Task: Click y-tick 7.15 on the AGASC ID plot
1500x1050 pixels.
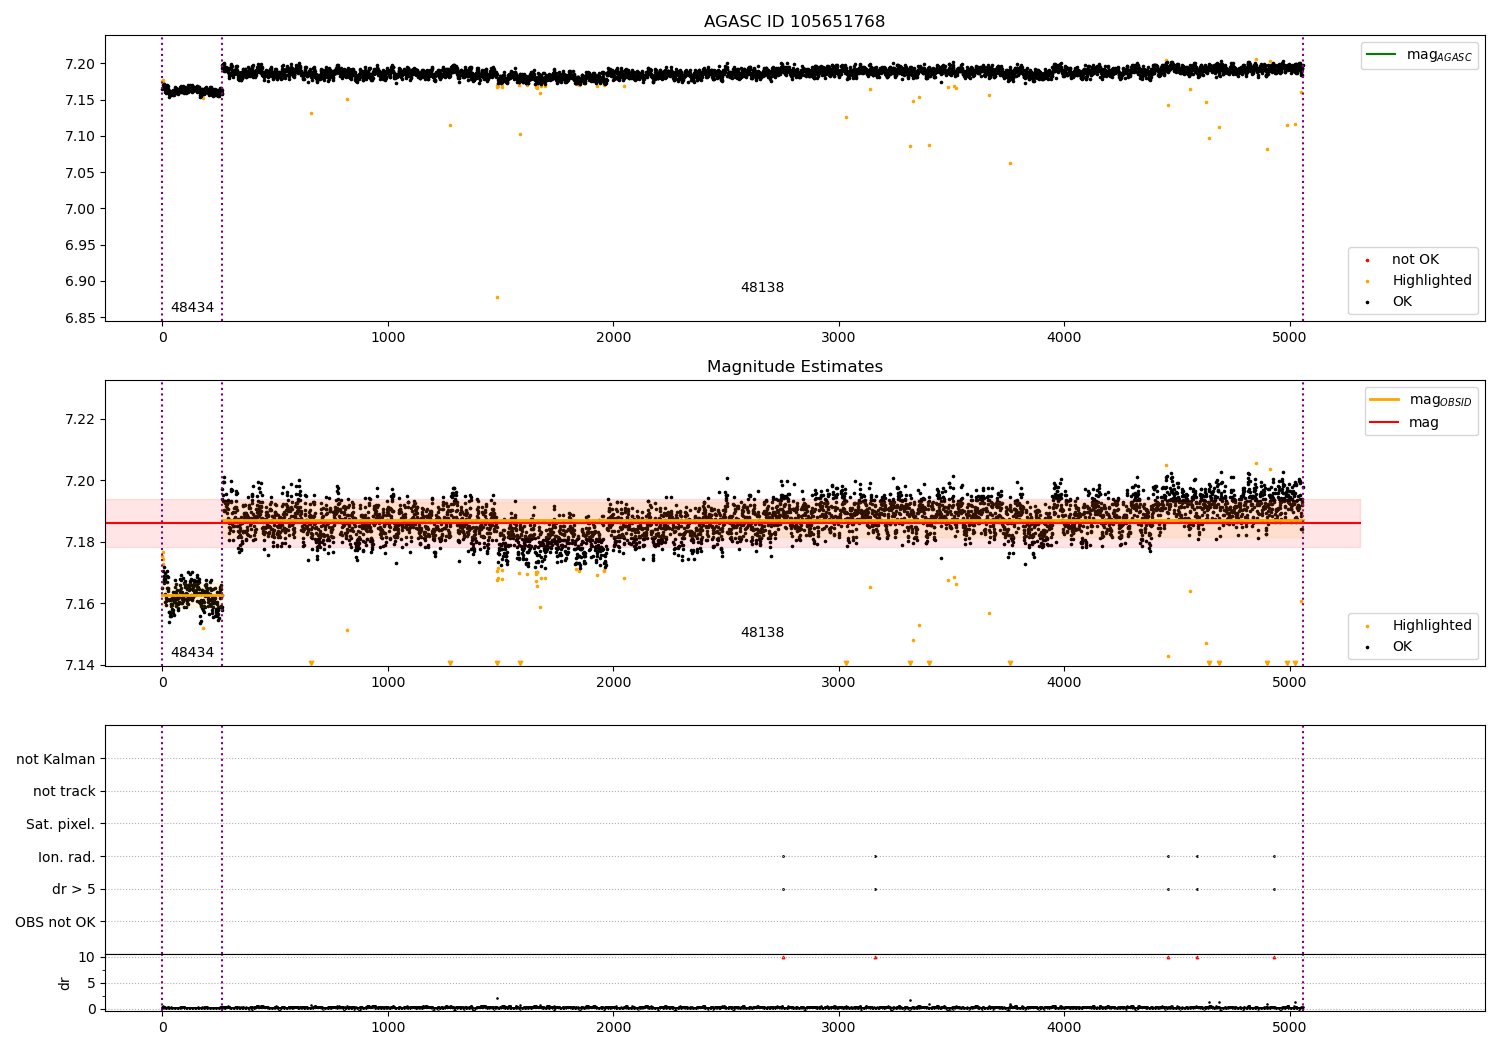Action: 81,100
